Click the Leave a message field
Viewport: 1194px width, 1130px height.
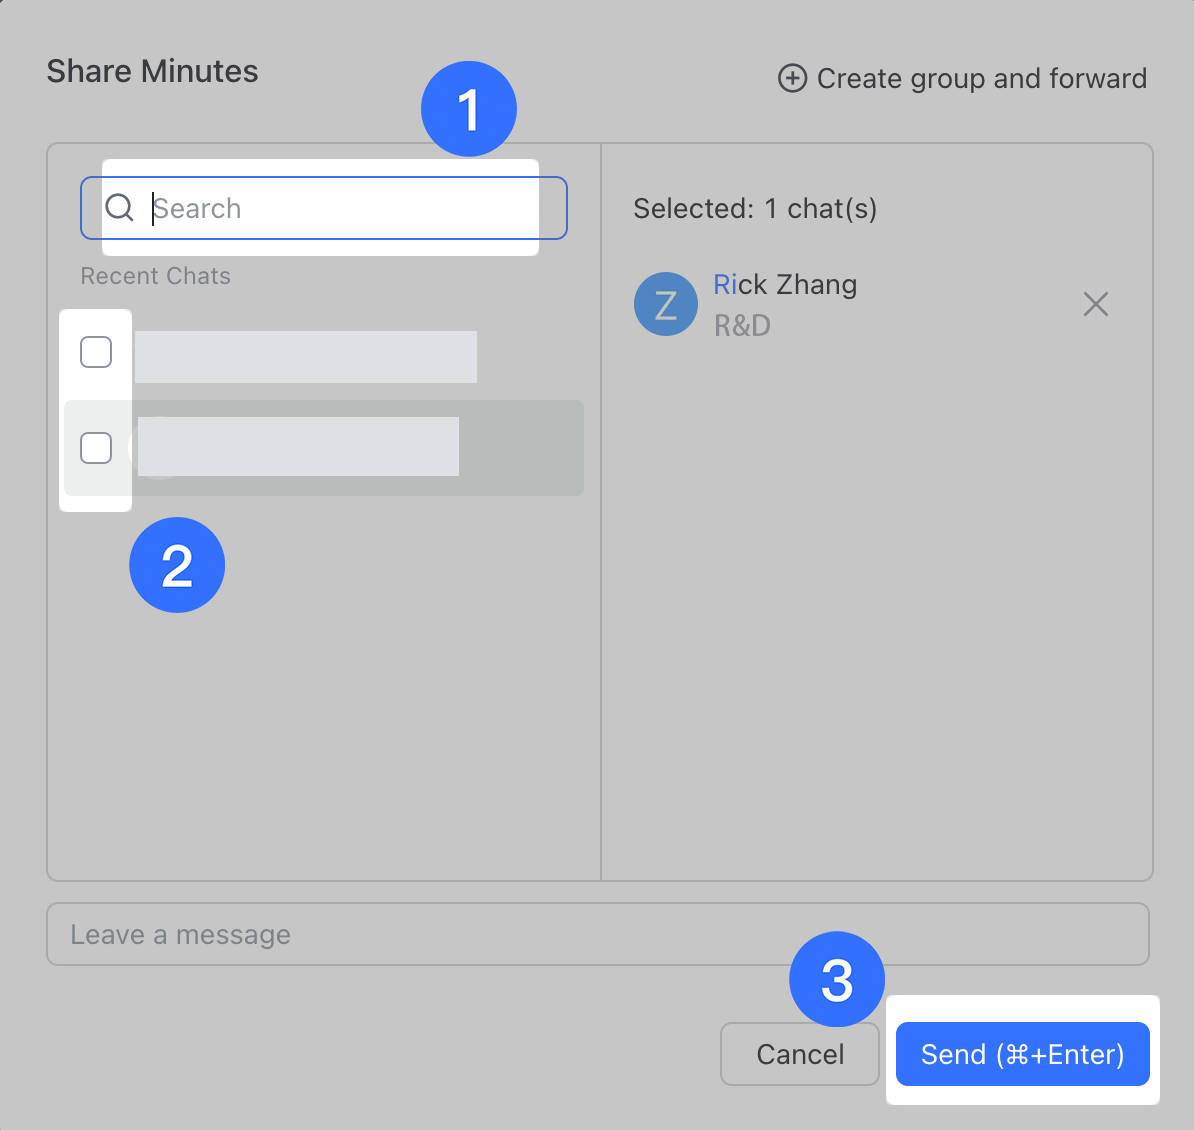tap(597, 934)
